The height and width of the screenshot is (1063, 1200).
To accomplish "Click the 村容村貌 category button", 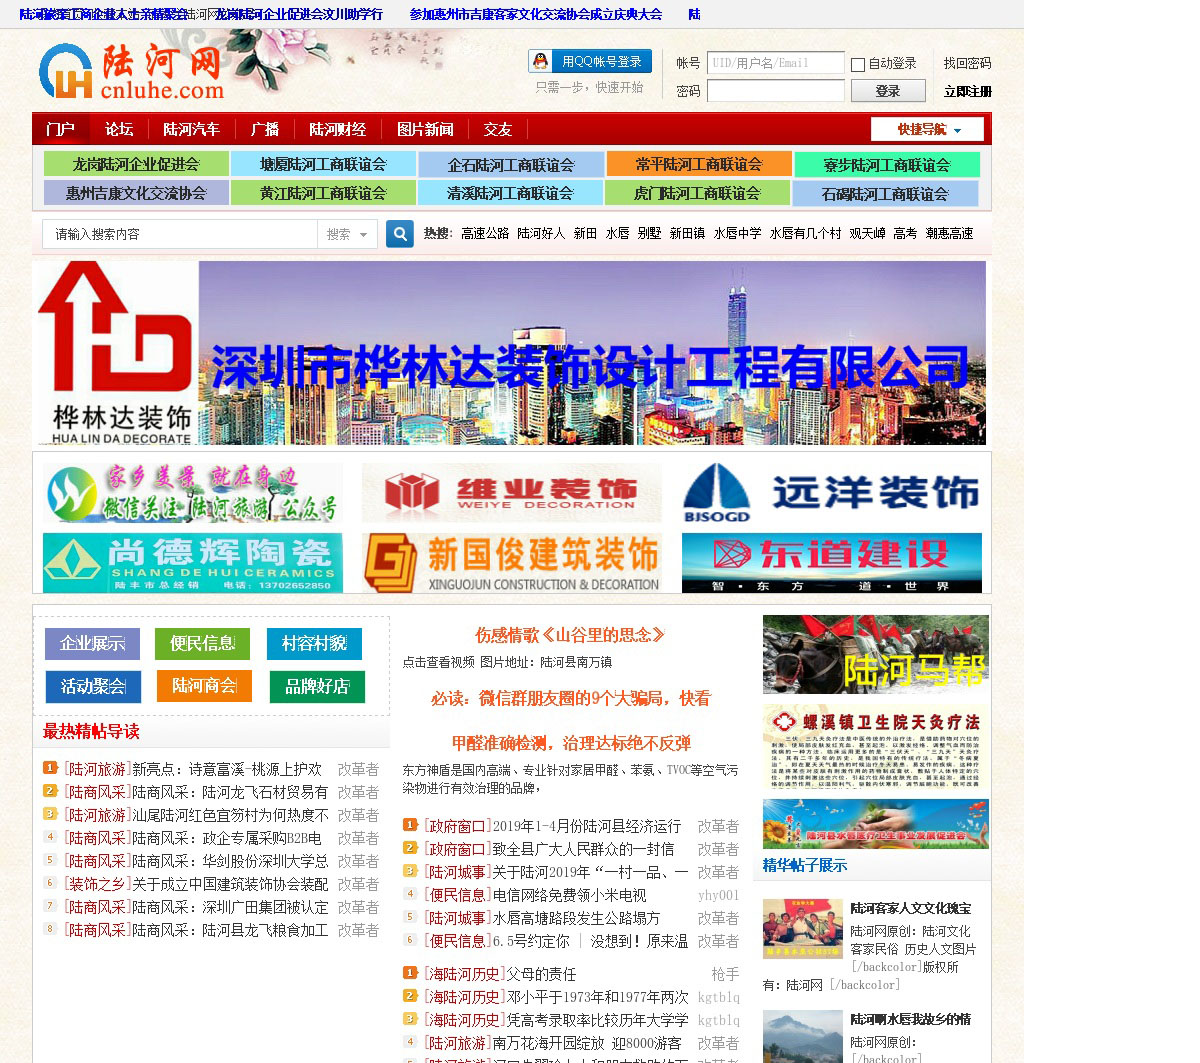I will point(314,644).
